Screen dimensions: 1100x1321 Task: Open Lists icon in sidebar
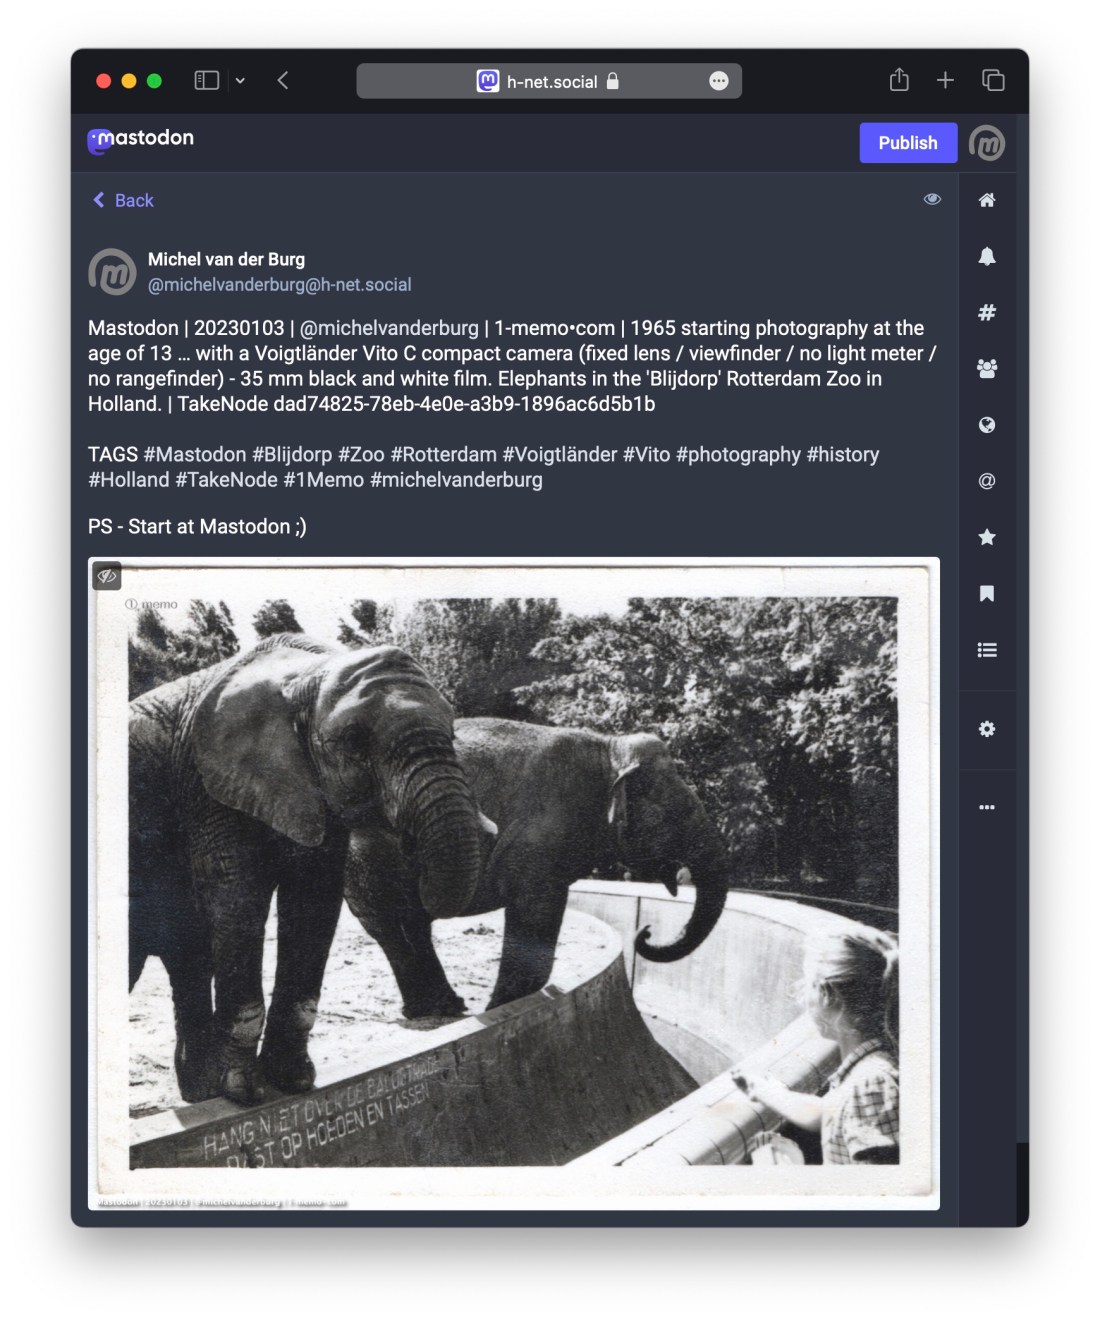click(986, 650)
